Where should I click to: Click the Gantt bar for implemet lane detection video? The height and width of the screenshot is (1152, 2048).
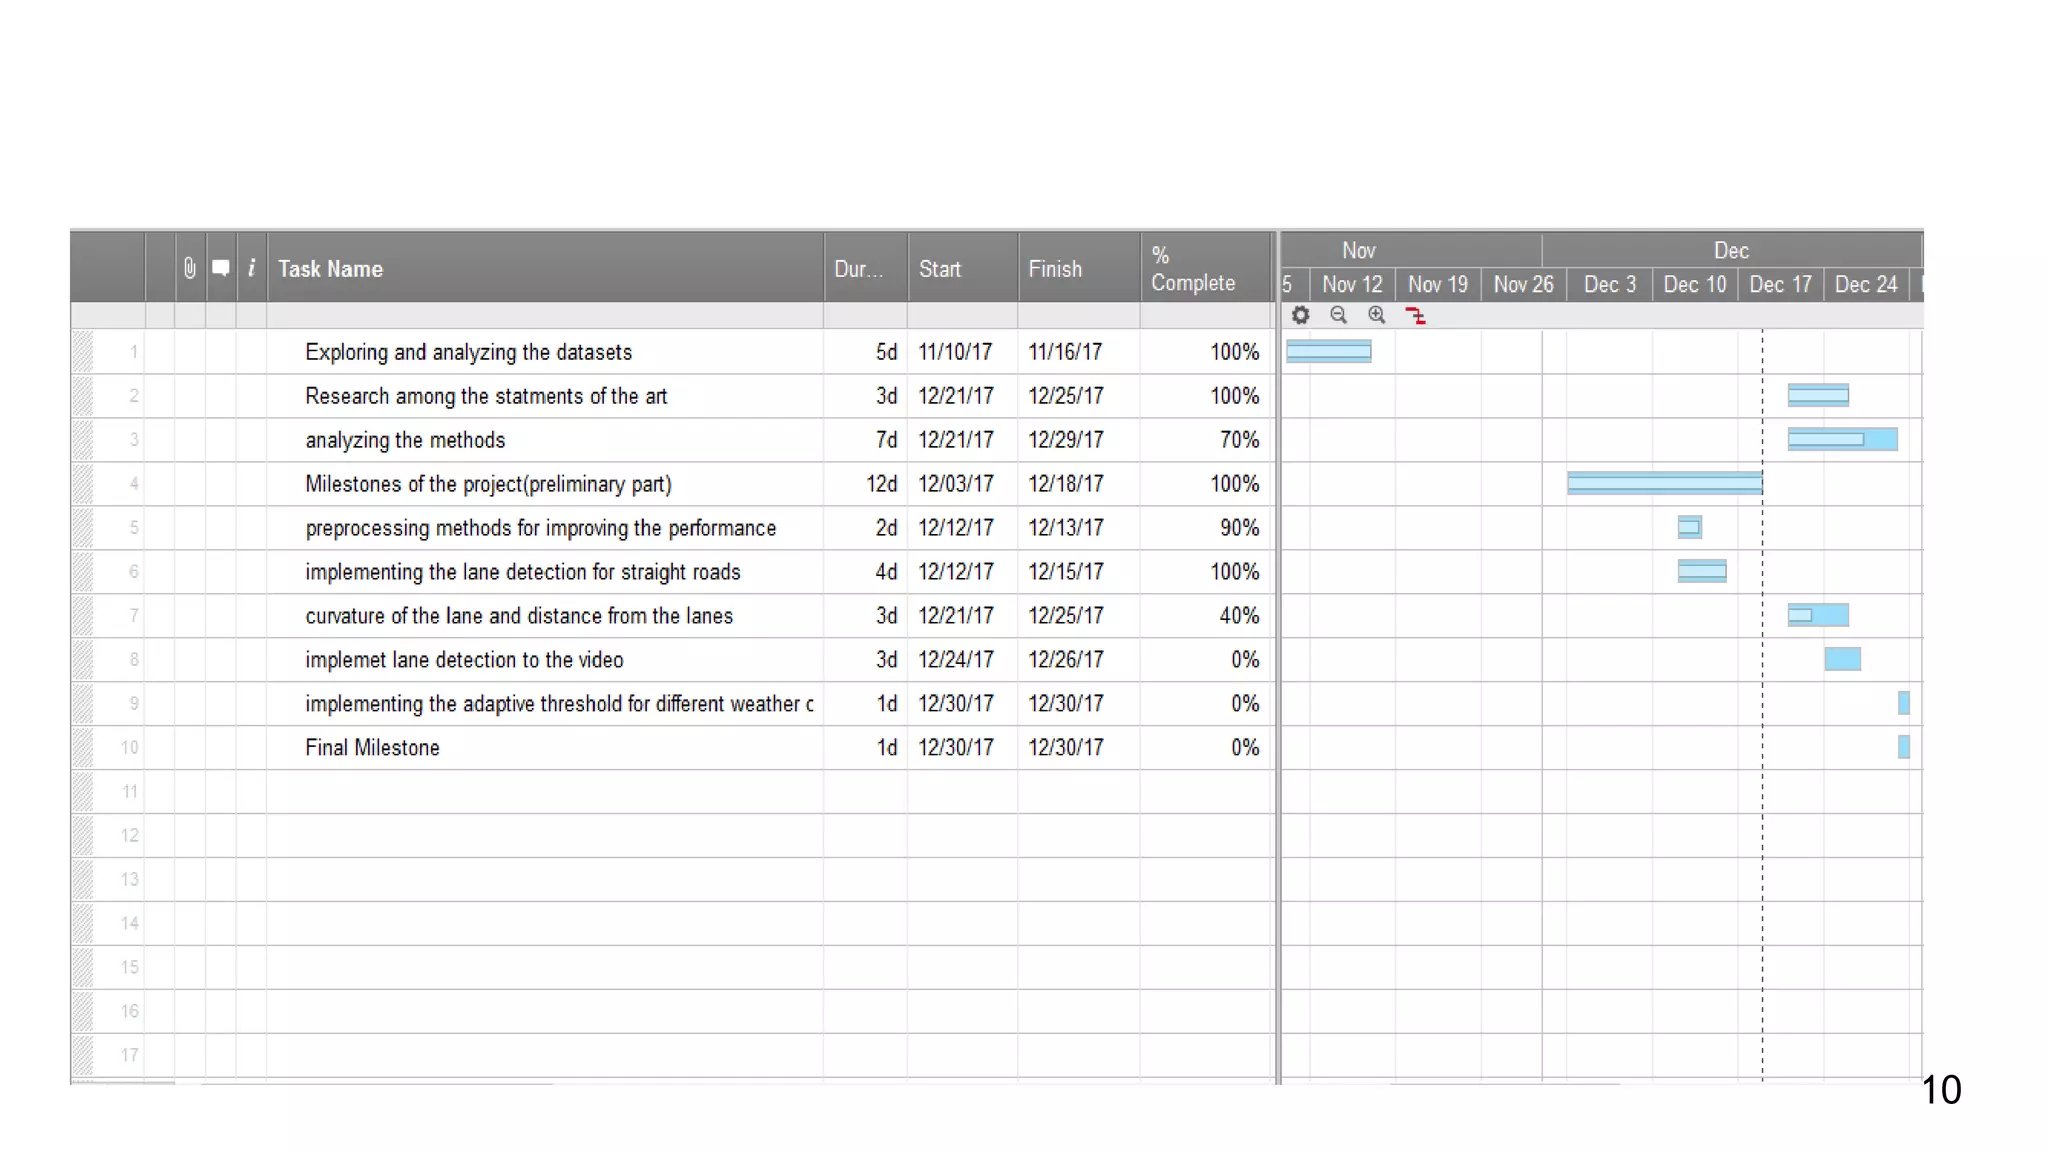[1842, 659]
